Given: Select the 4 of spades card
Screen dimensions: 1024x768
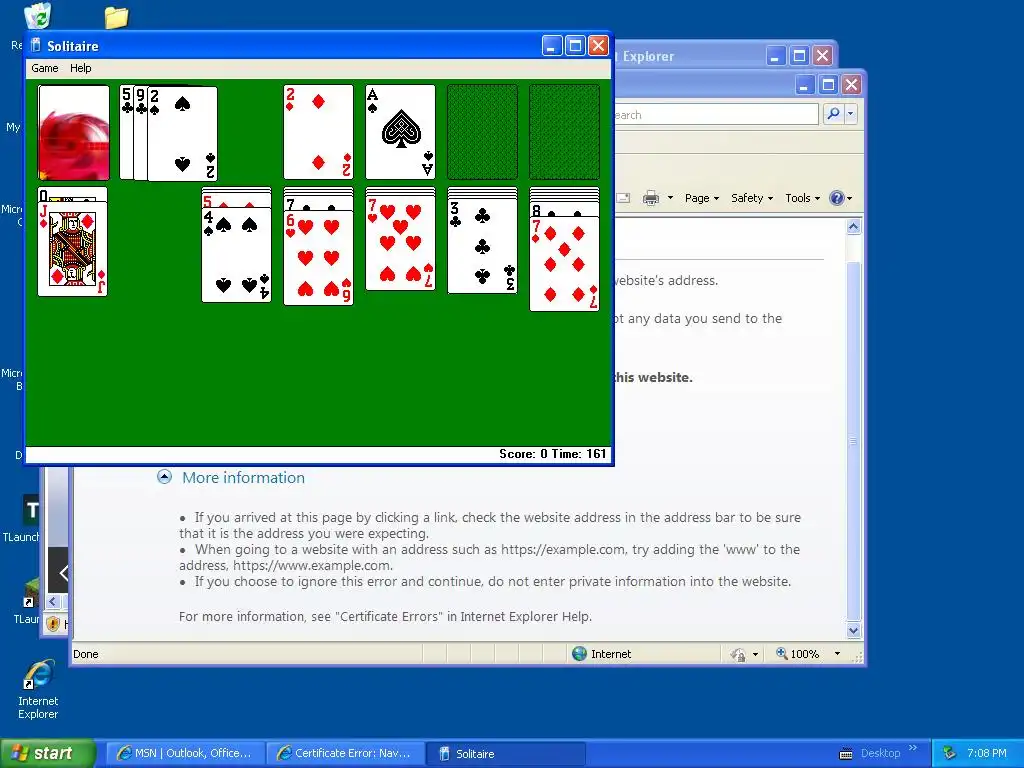Looking at the screenshot, I should [236, 255].
